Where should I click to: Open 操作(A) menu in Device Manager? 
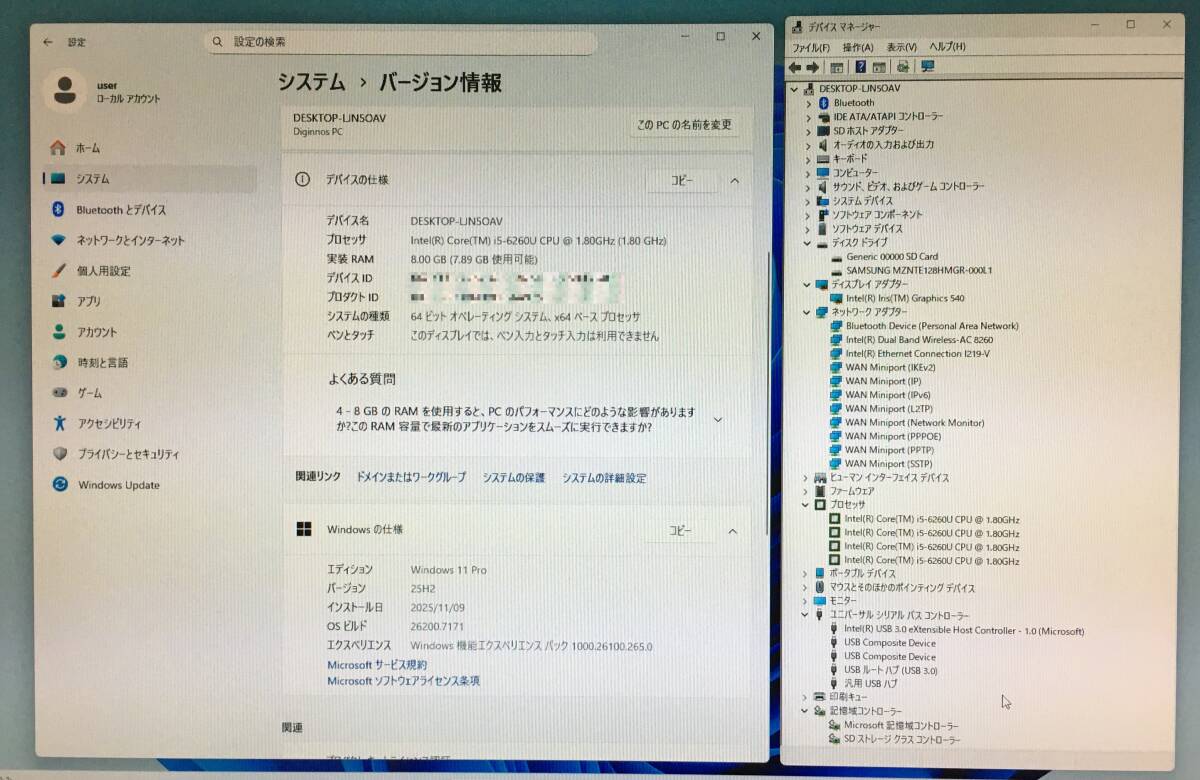pyautogui.click(x=858, y=47)
